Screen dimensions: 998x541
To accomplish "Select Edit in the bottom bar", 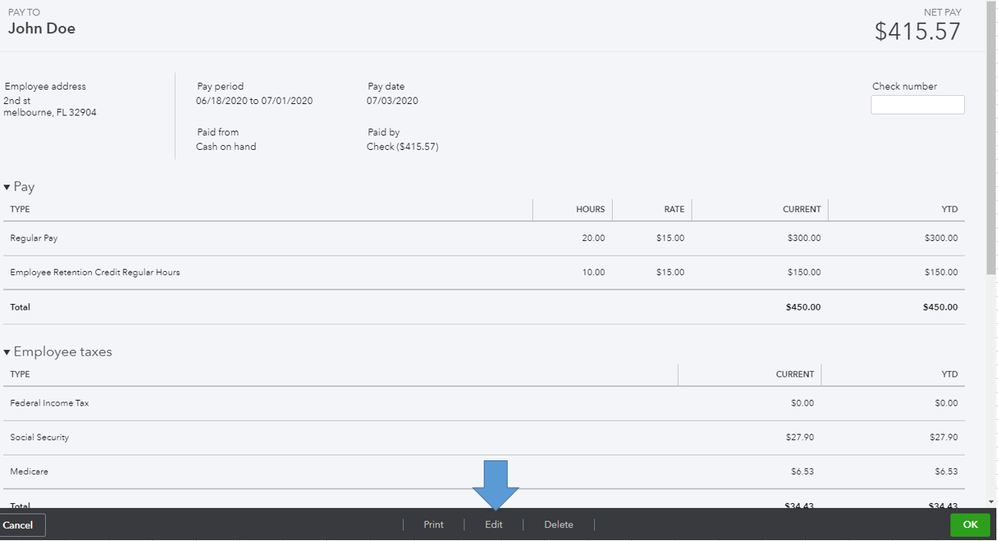I will pyautogui.click(x=493, y=524).
